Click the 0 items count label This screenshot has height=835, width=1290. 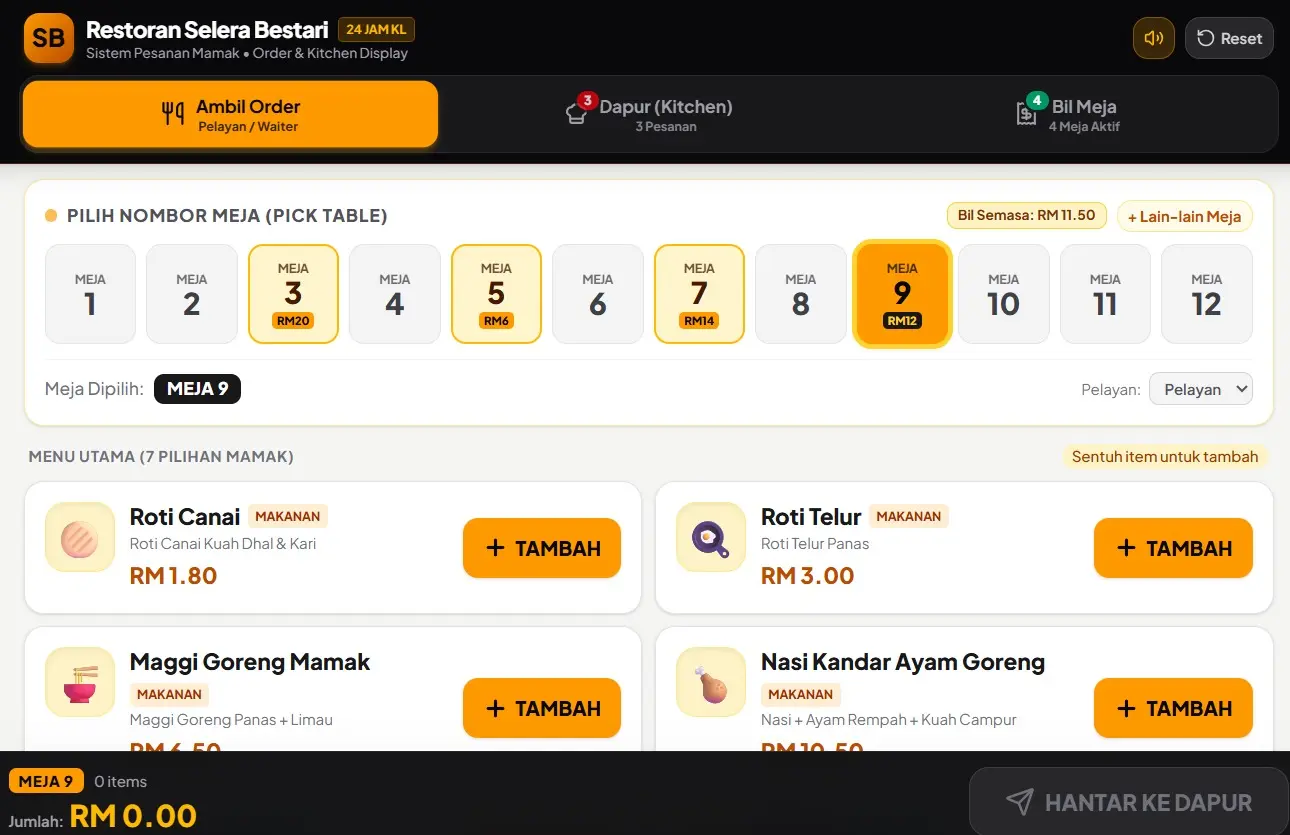point(121,782)
